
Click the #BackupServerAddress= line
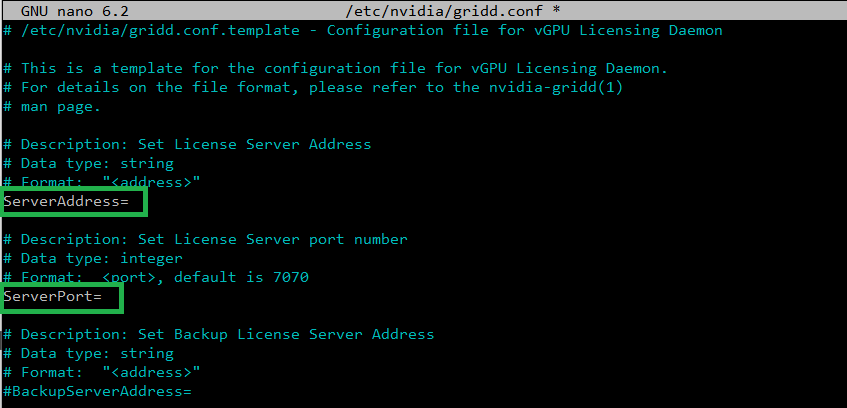[x=97, y=391]
